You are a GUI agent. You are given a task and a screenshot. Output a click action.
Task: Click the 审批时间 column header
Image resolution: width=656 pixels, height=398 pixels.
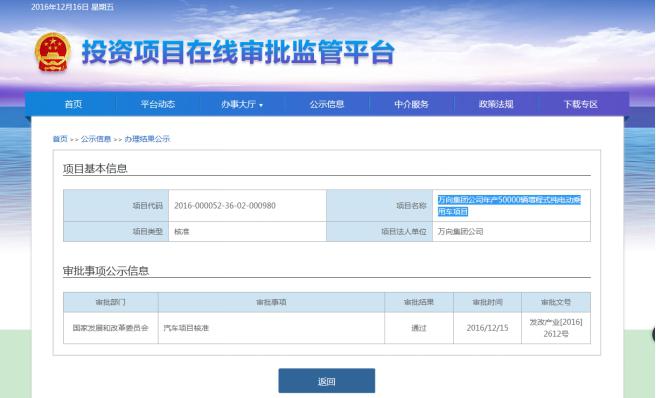(487, 302)
